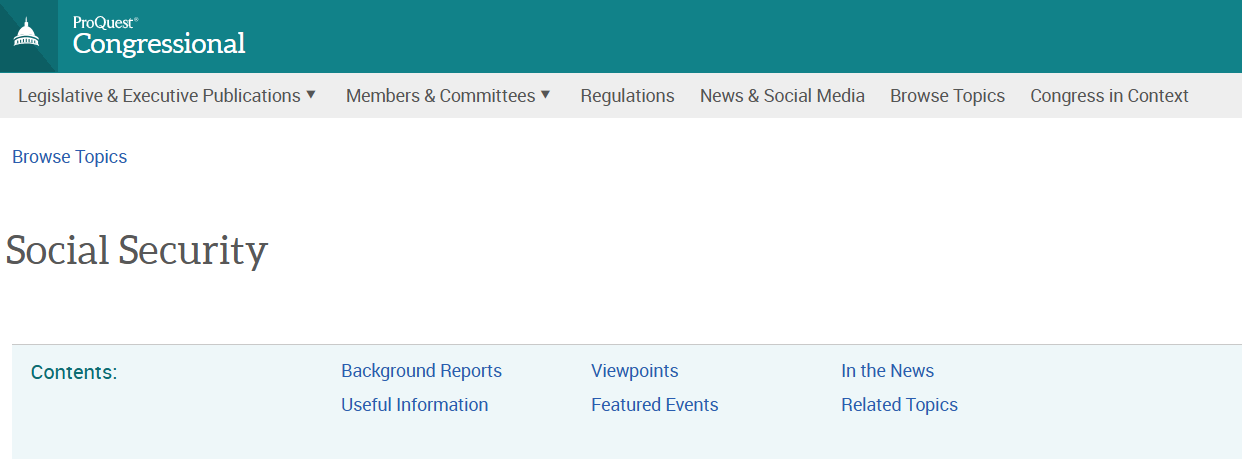The image size is (1242, 465).
Task: Open the Related Topics link
Action: 899,405
